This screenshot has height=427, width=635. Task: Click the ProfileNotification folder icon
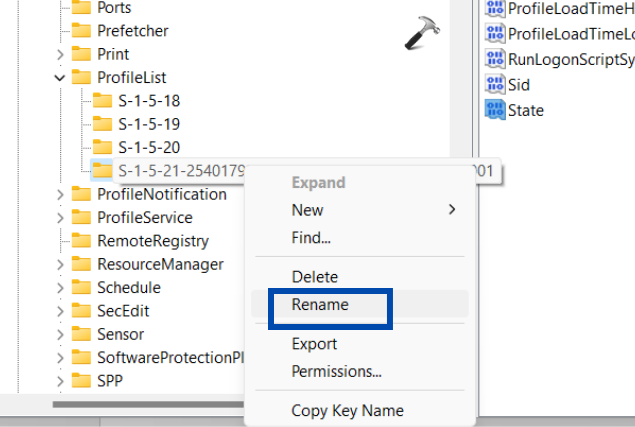(x=81, y=194)
